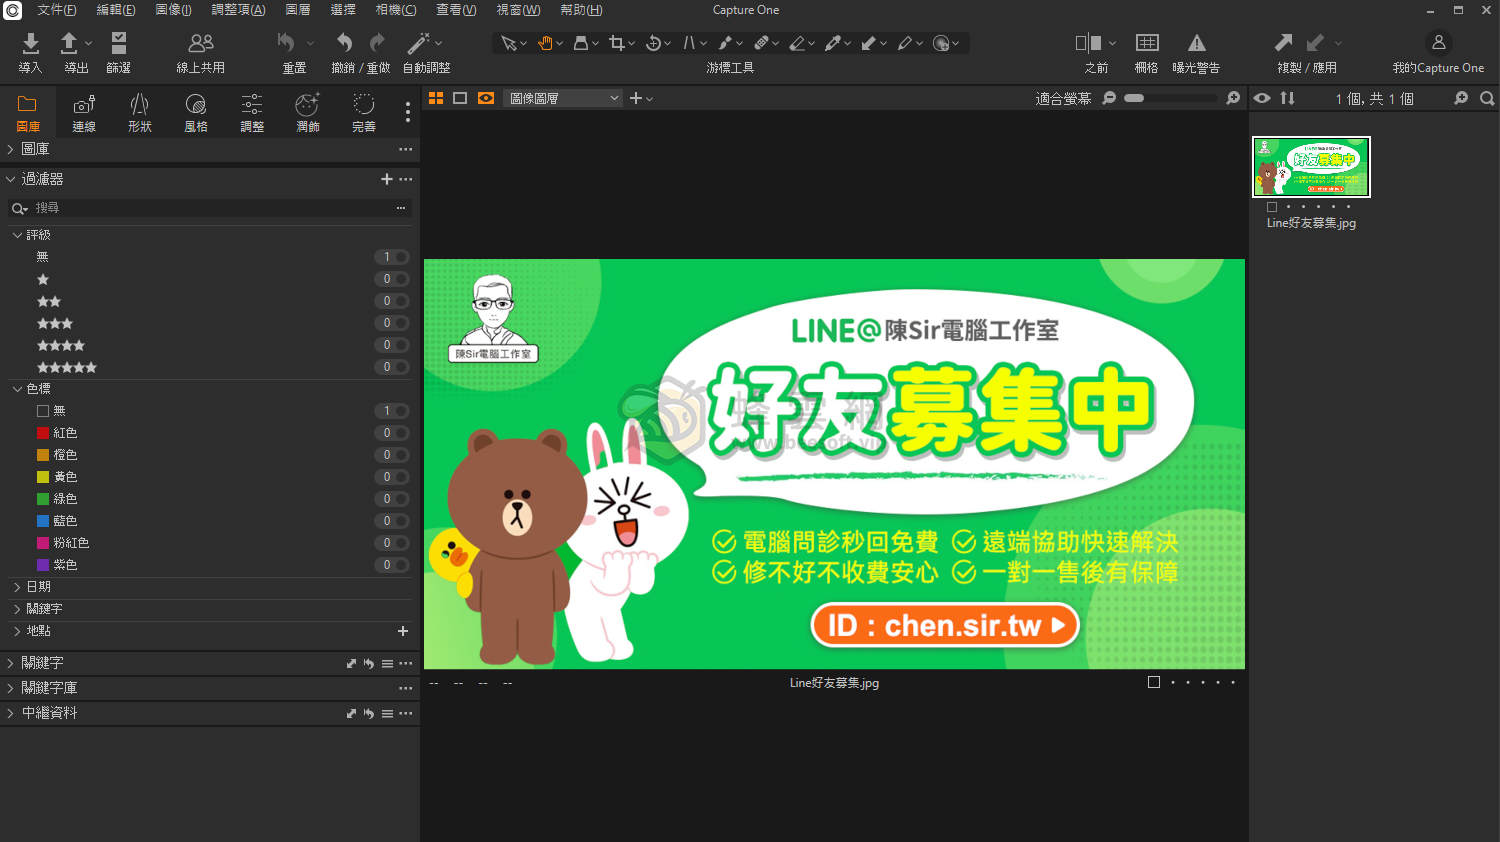Click the filter search (搜尋) field

(210, 208)
